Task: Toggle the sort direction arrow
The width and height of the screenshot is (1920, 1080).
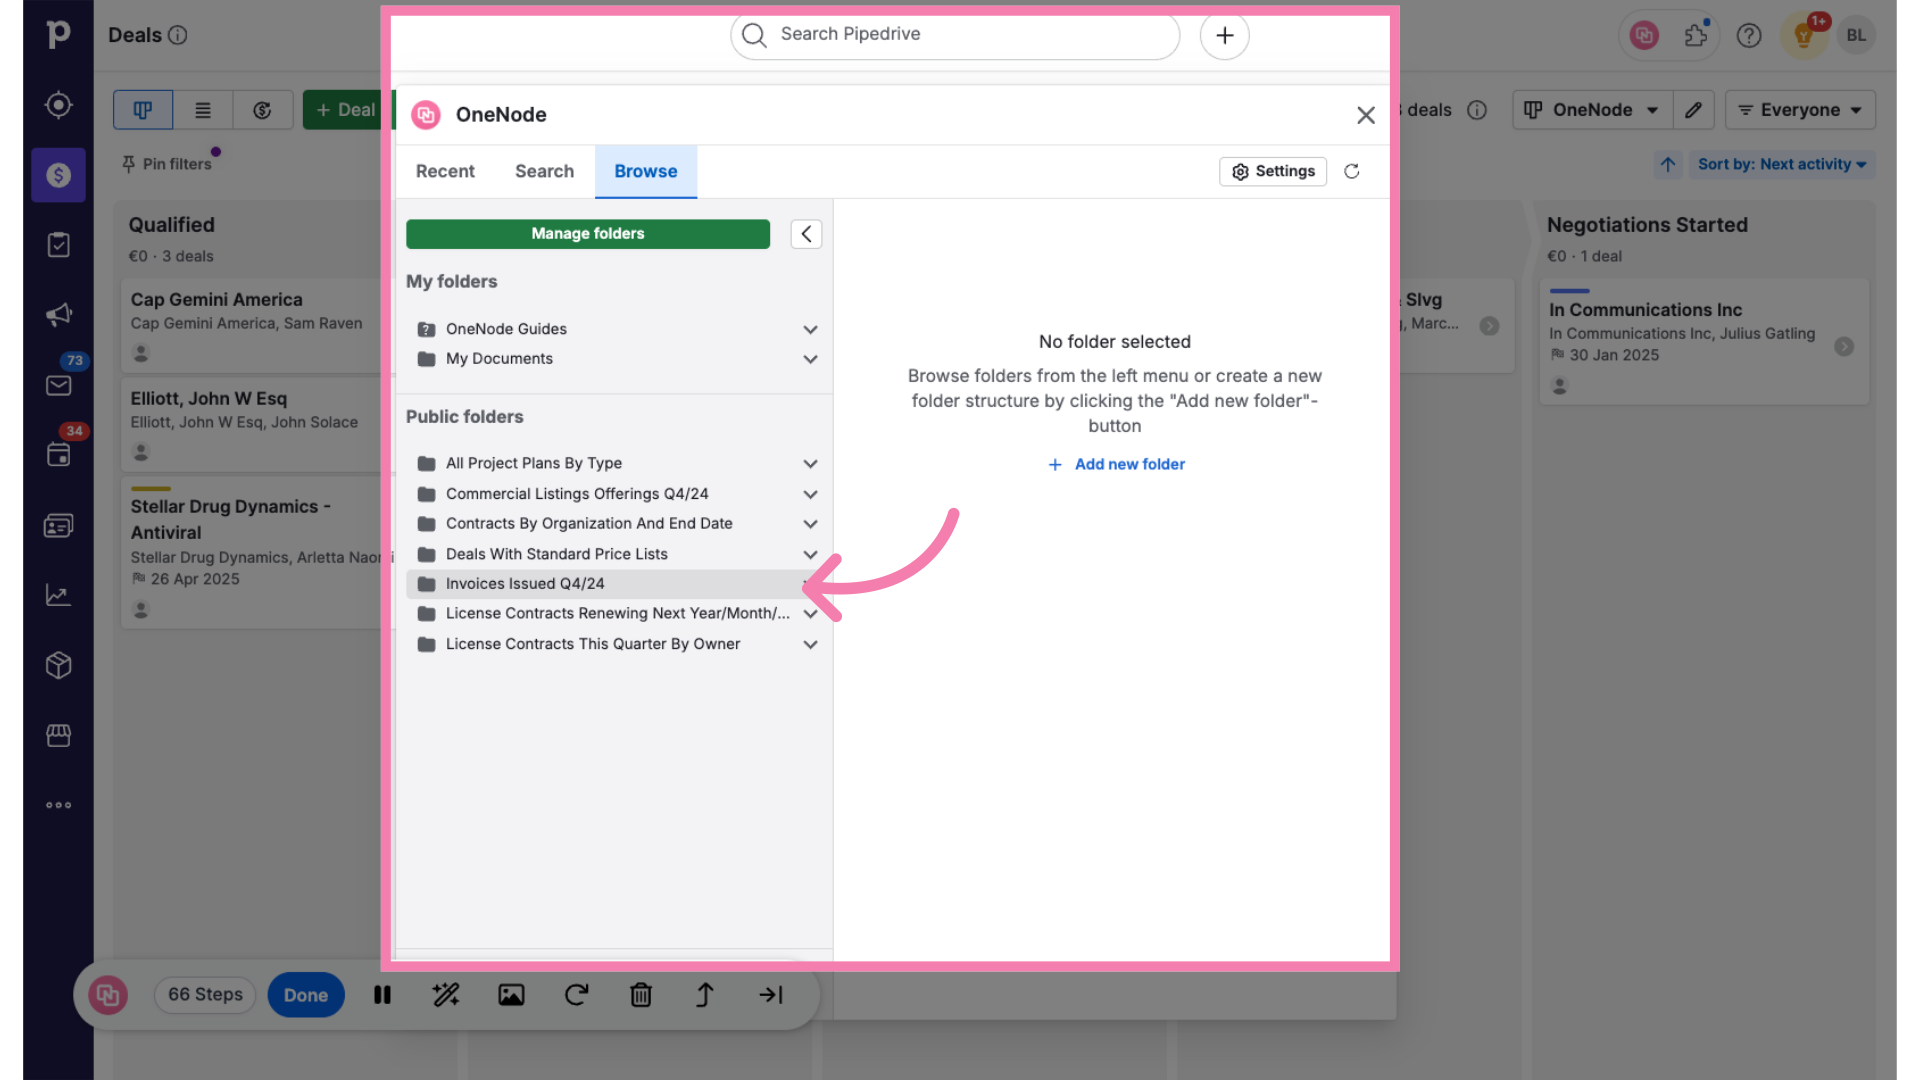Action: (1668, 164)
